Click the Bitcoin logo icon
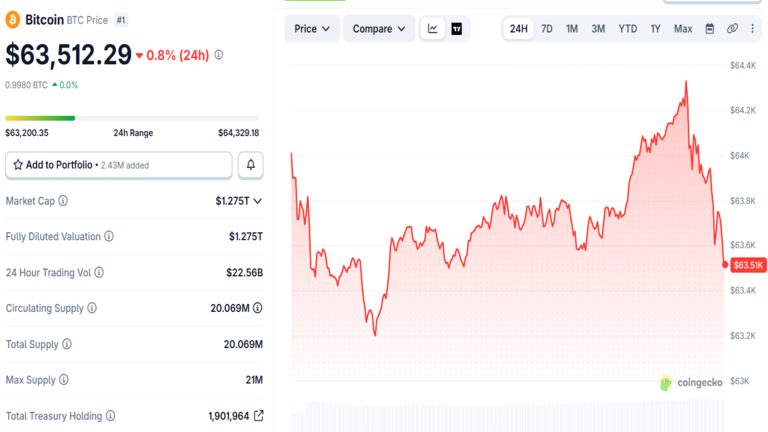The image size is (768, 432). (x=12, y=20)
